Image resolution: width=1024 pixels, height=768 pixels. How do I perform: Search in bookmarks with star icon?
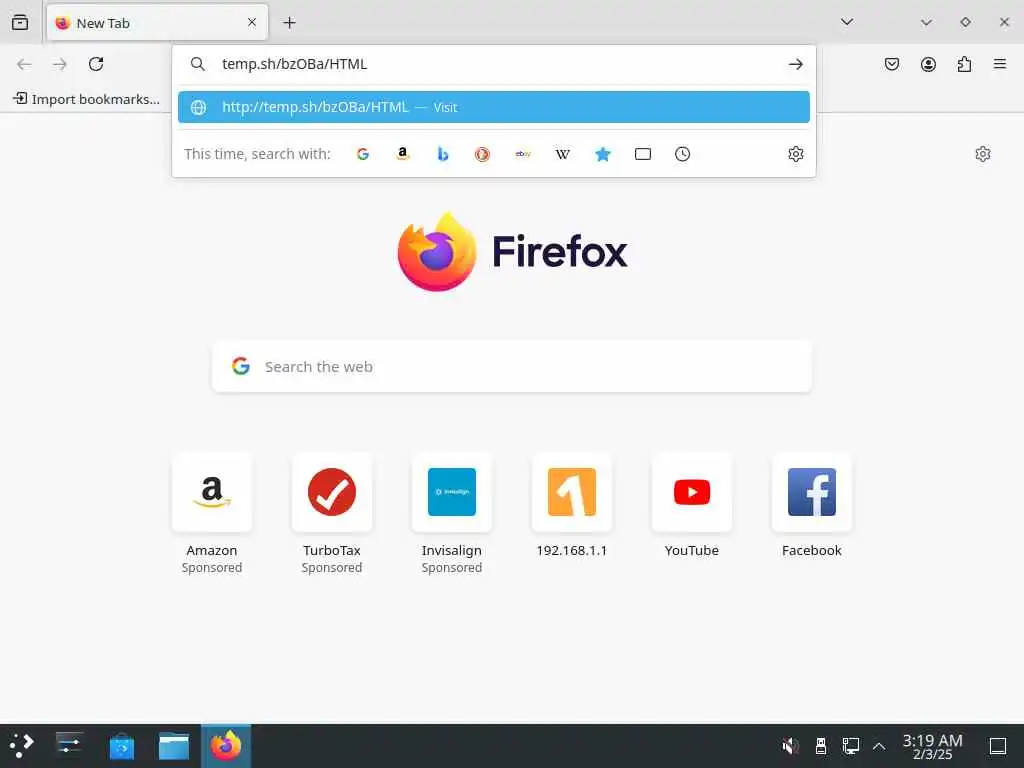(x=603, y=154)
